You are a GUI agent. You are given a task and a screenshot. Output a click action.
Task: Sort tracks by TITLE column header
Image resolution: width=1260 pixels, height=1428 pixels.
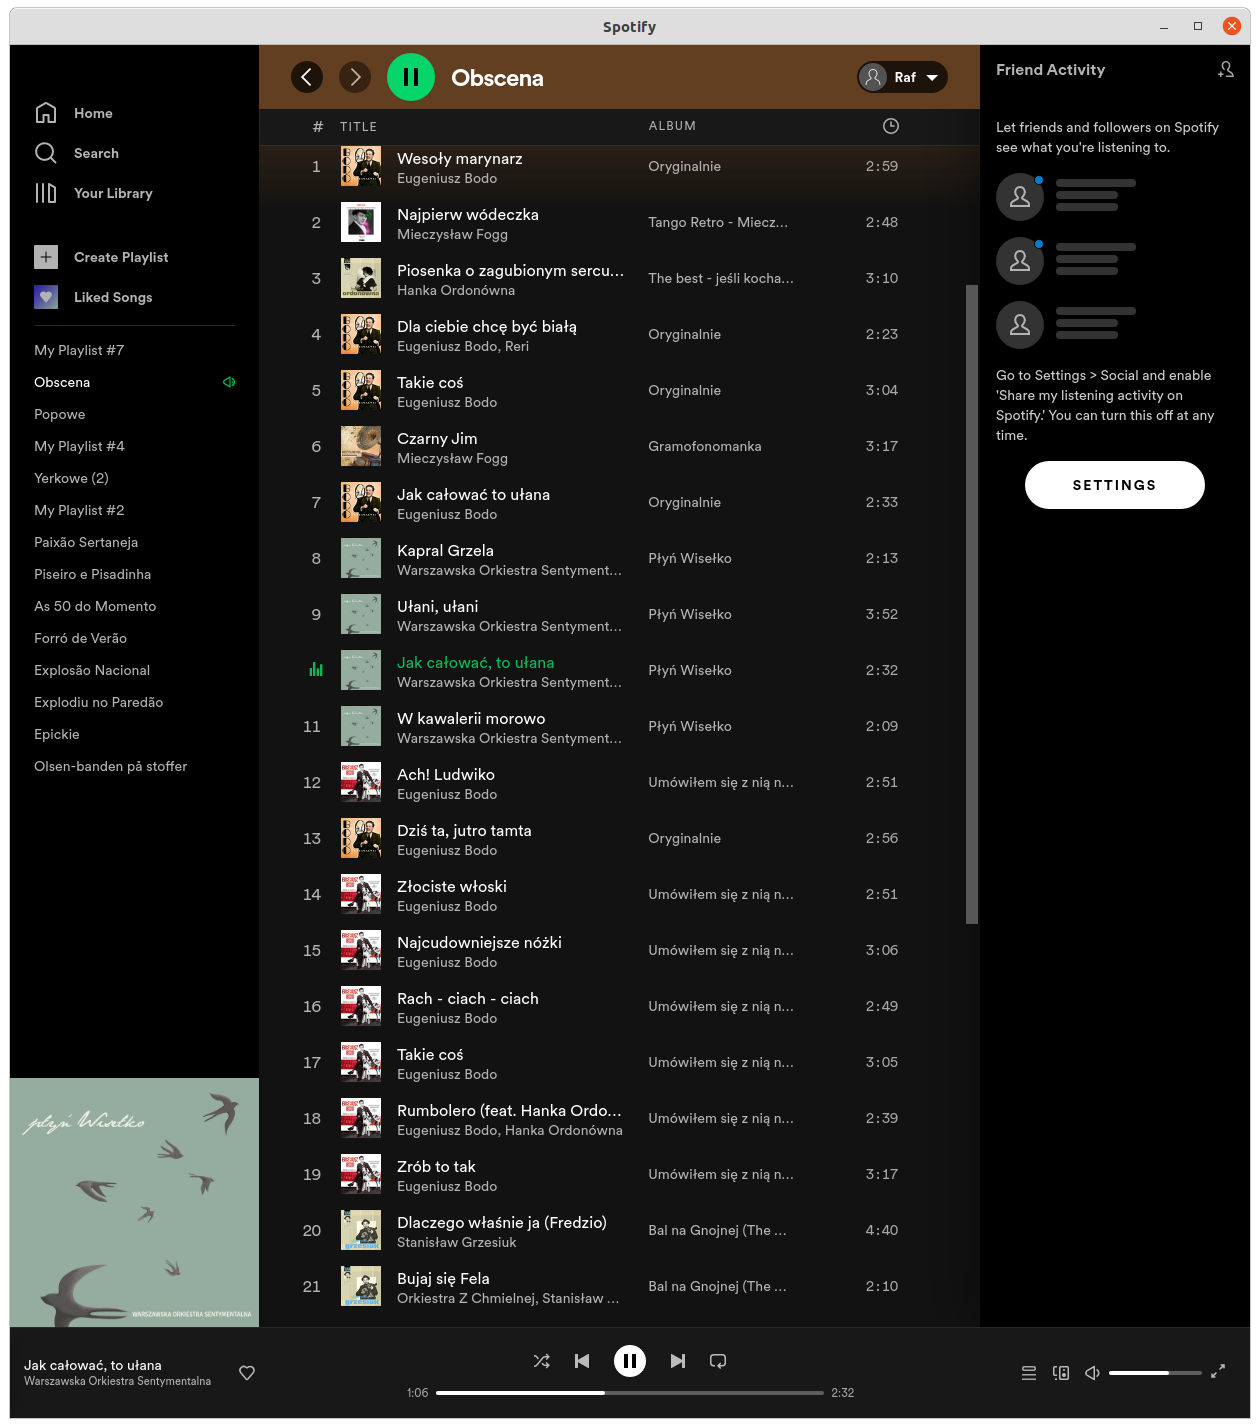coord(358,127)
